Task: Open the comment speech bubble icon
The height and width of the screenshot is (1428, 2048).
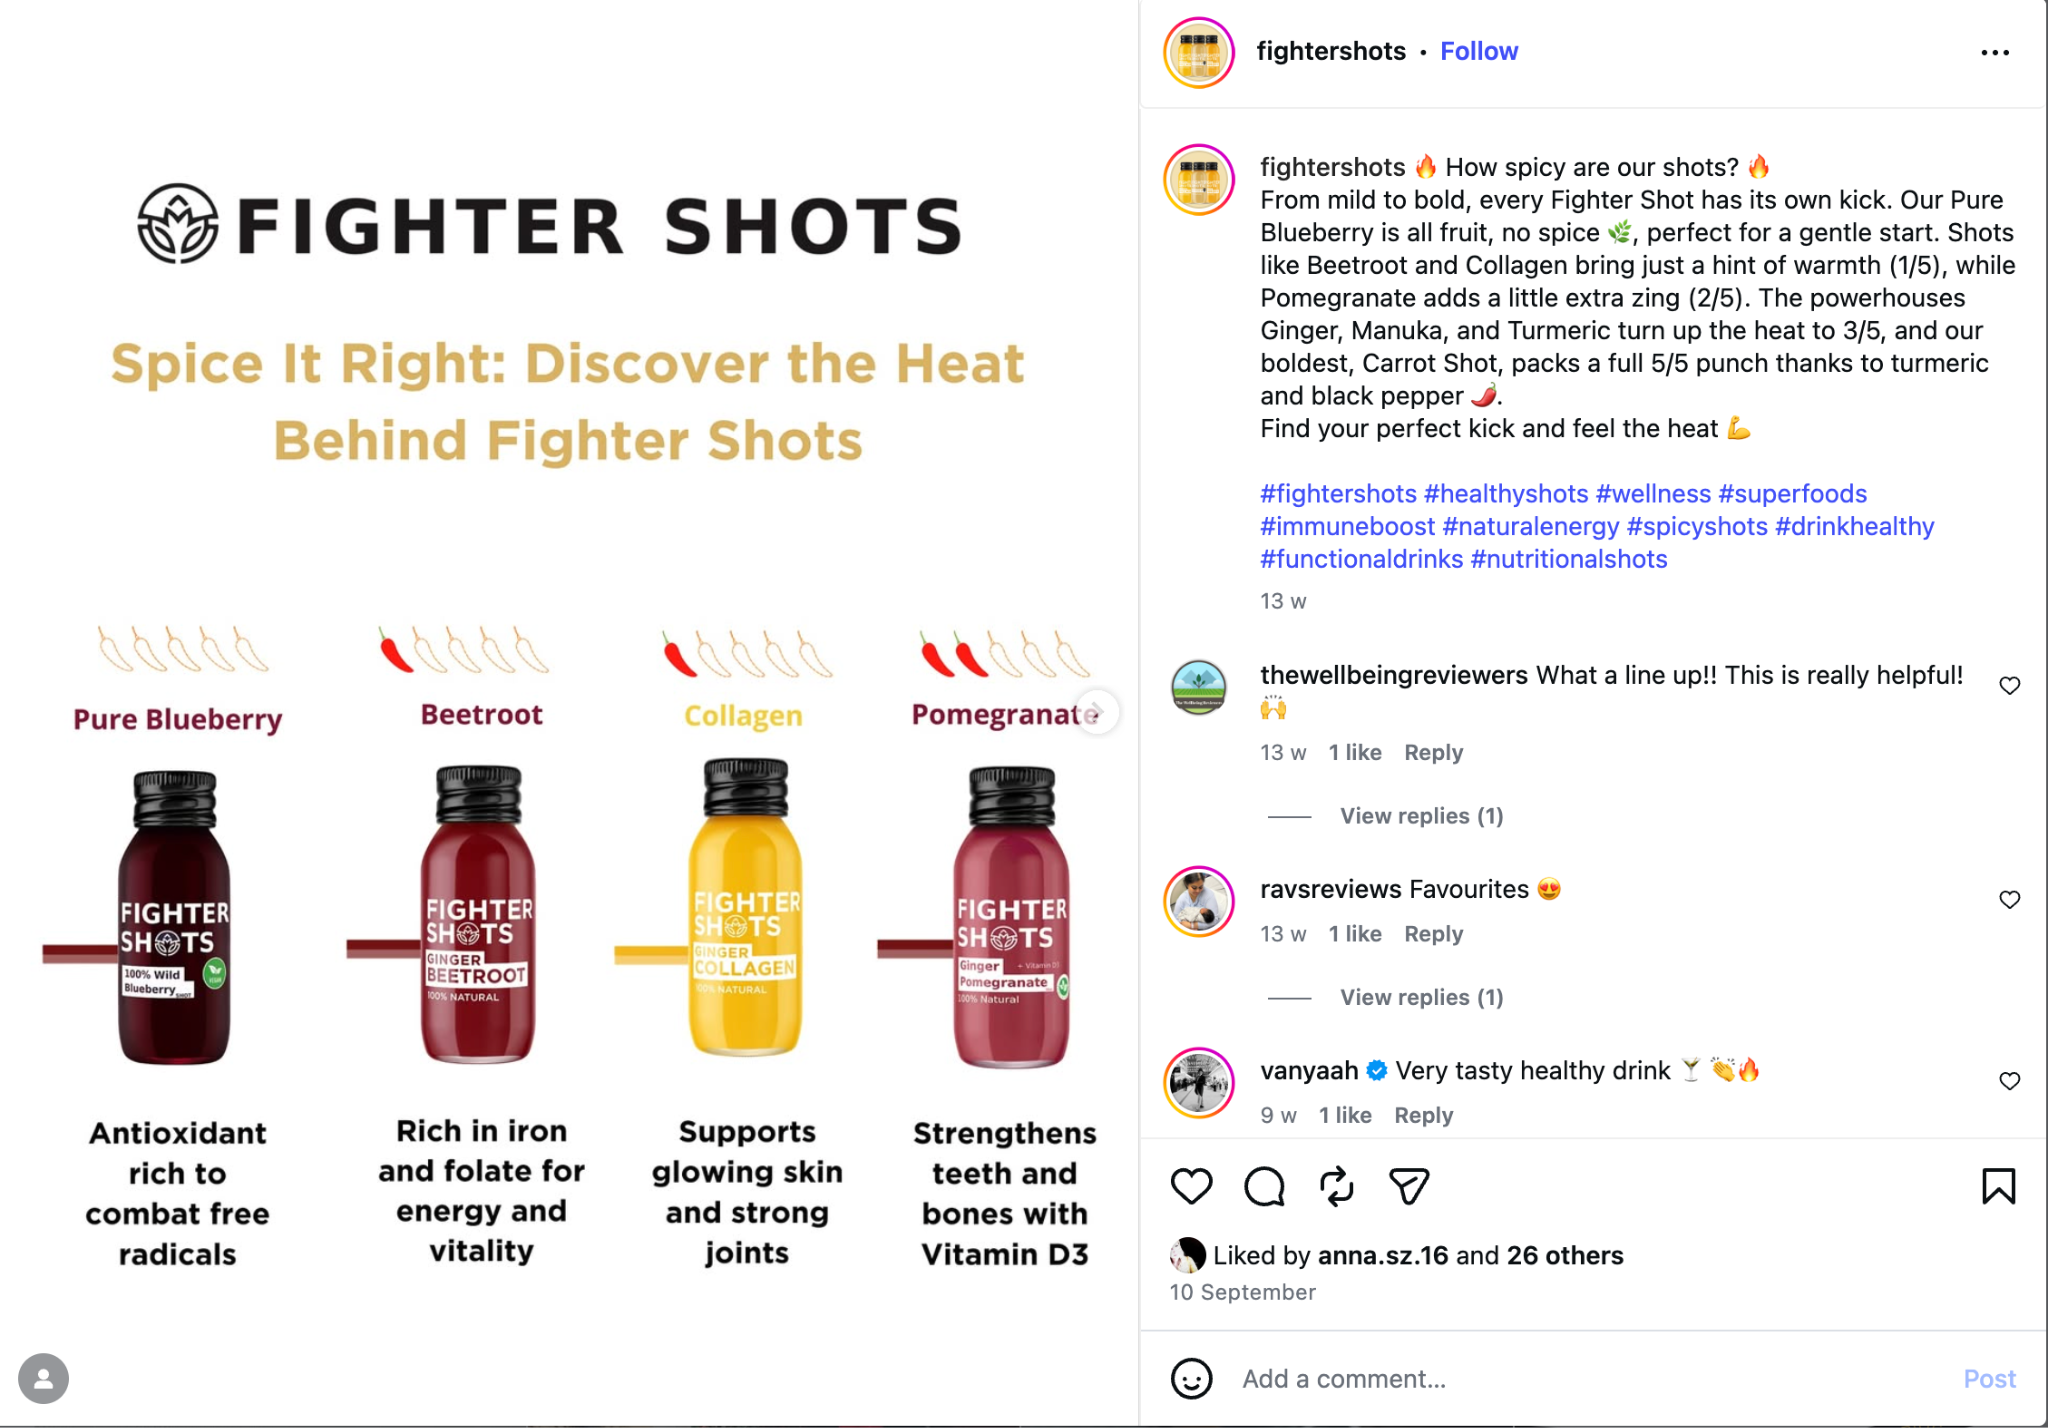Action: (1264, 1186)
